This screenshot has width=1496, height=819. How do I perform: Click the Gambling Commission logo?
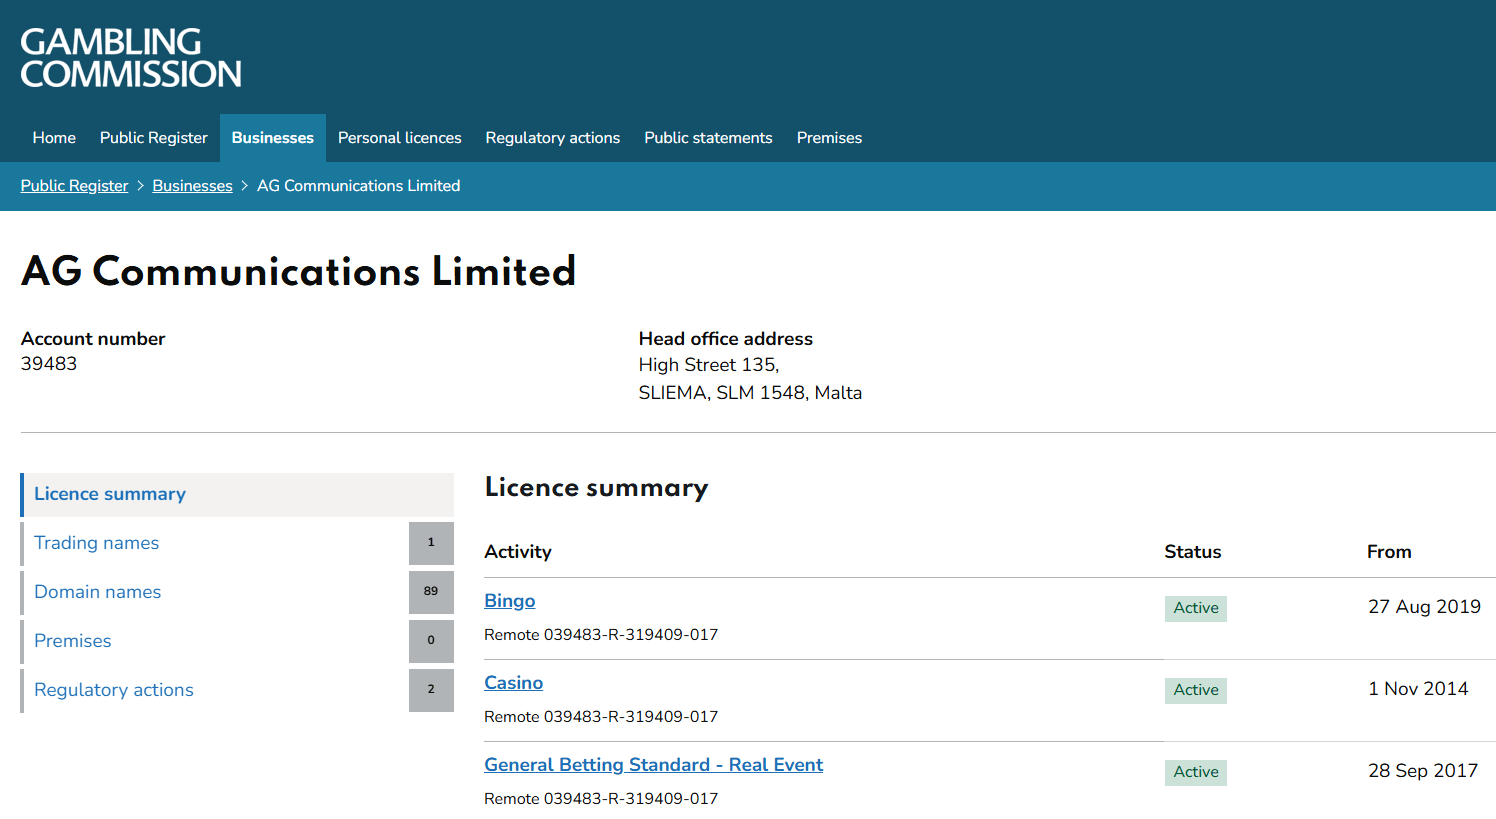[x=131, y=57]
